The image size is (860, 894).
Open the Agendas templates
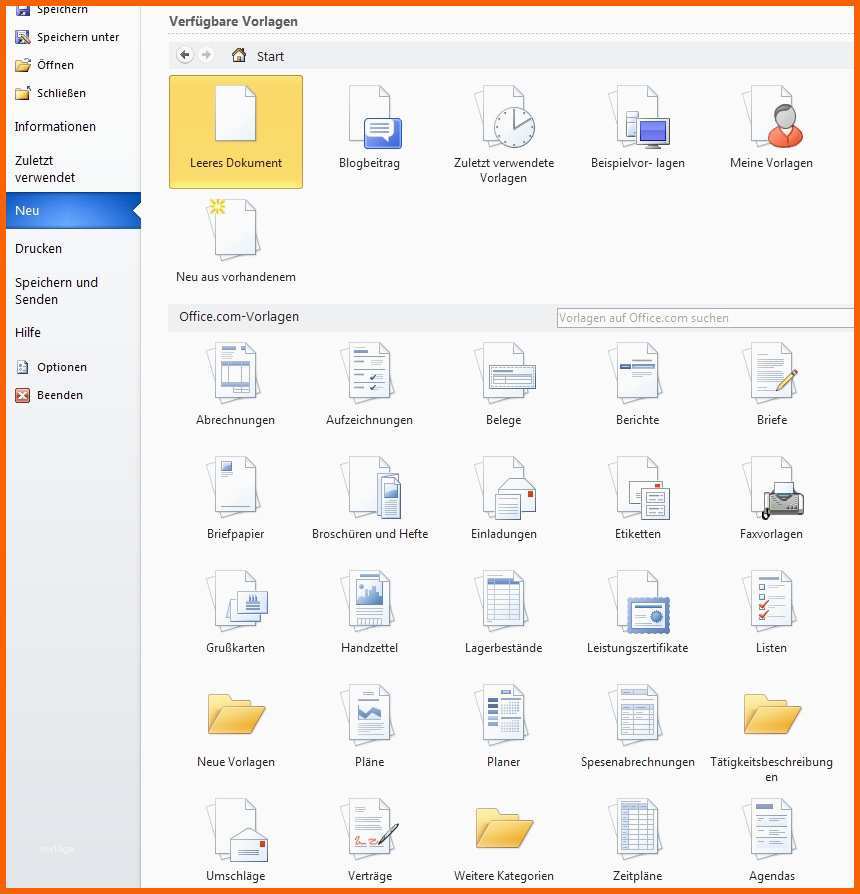771,840
